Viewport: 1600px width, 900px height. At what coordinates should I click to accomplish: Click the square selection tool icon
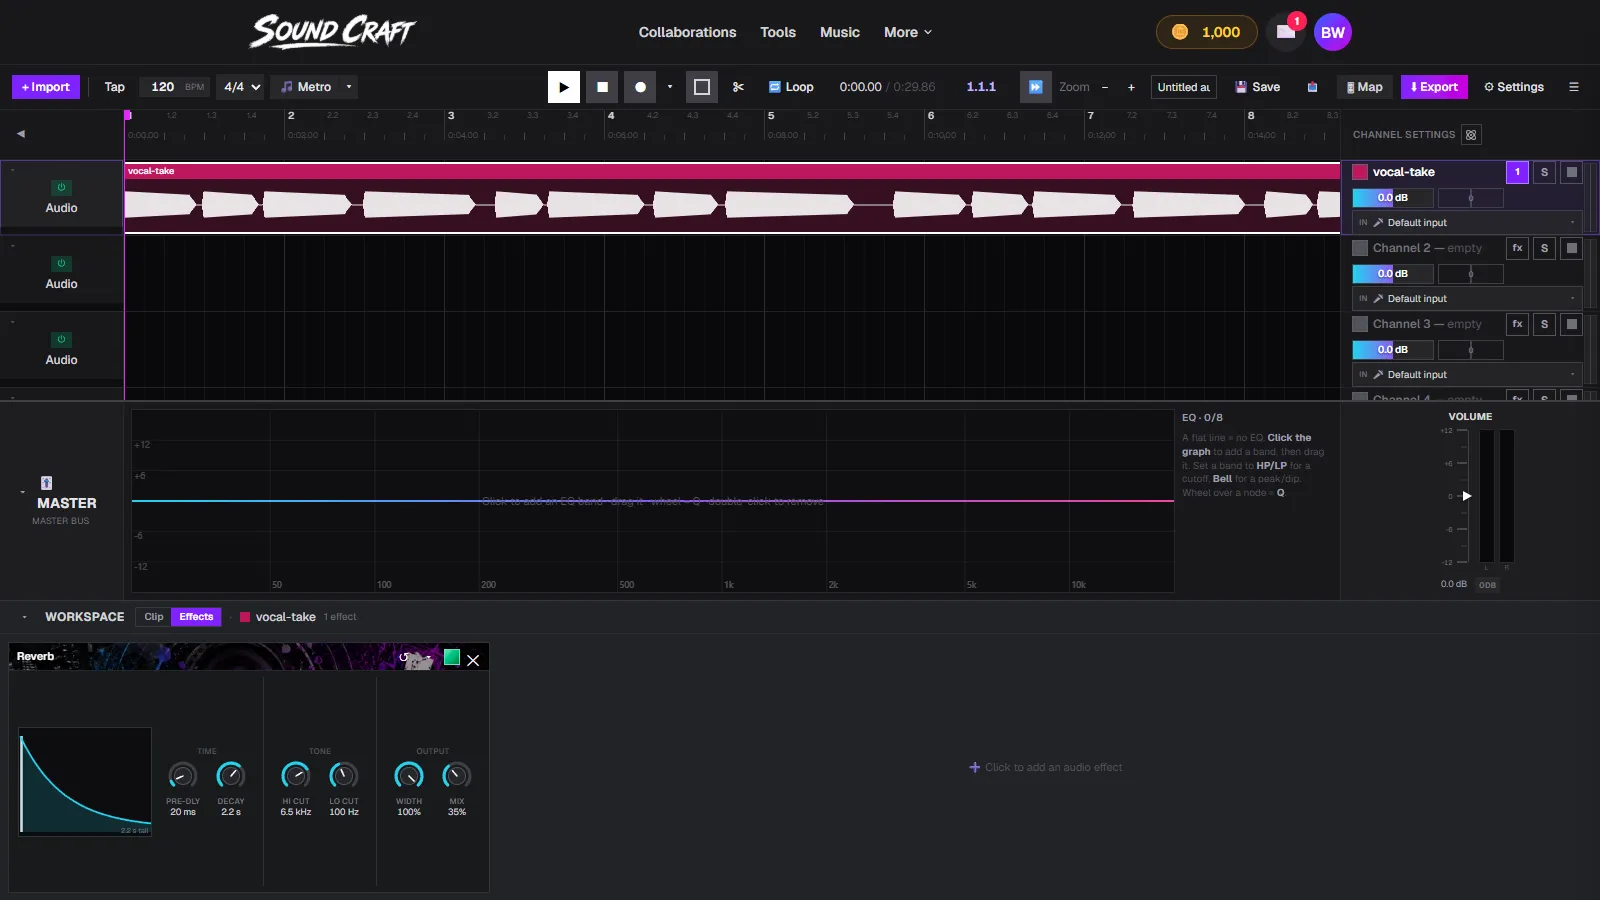pos(702,87)
